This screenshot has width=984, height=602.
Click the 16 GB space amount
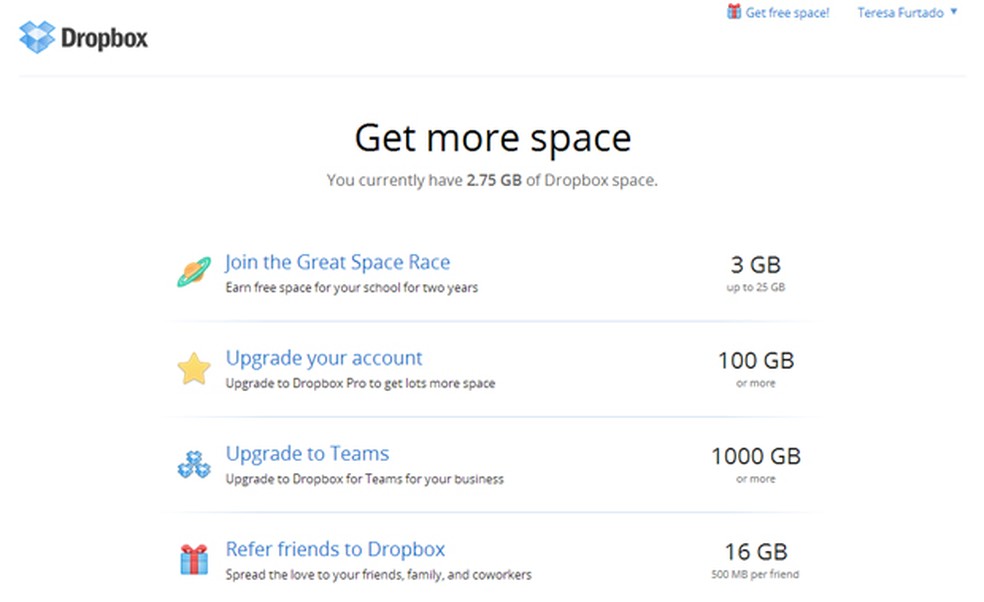[x=755, y=551]
